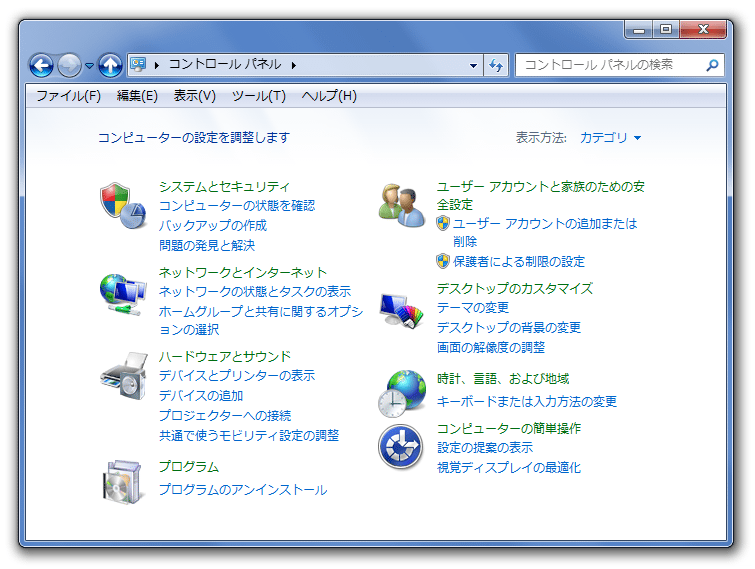Open the recent pages dropdown arrow
Screen dimensions: 755x569
tap(90, 65)
